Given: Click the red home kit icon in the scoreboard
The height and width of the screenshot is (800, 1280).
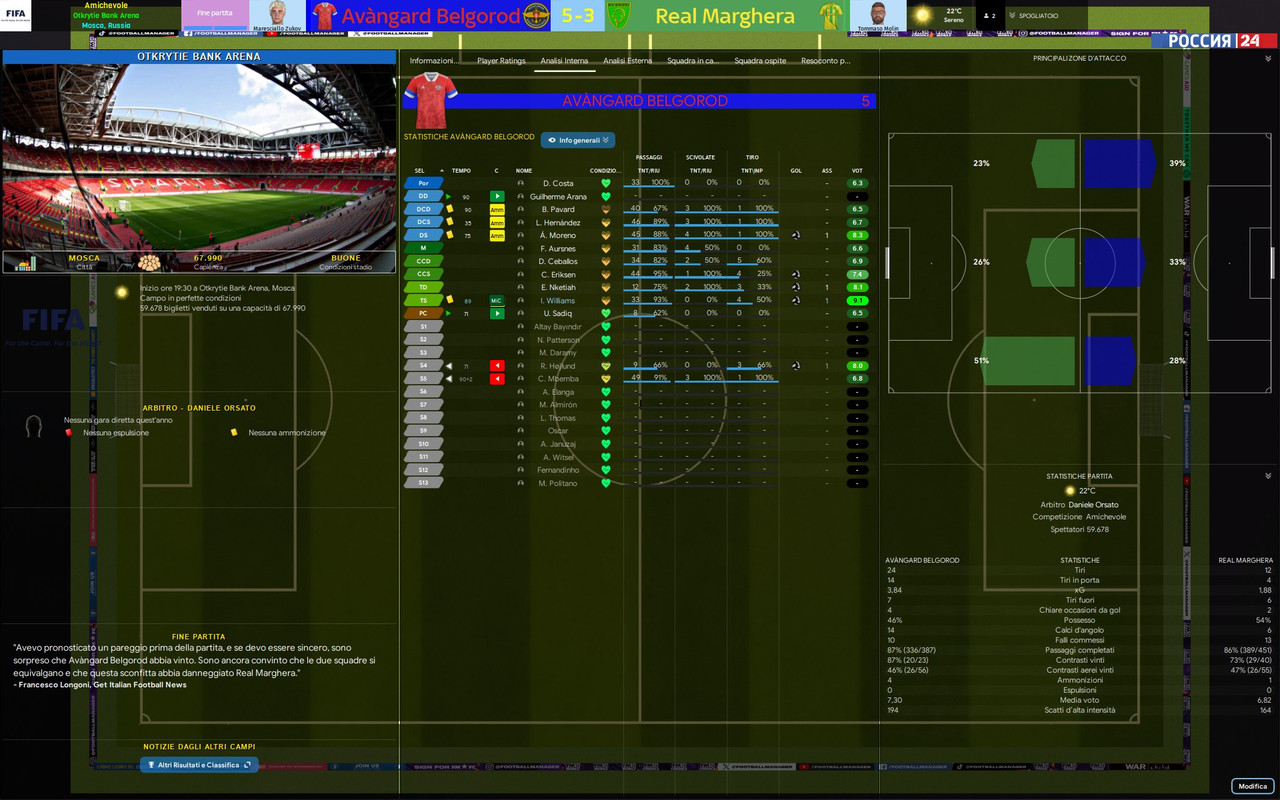Looking at the screenshot, I should (324, 16).
